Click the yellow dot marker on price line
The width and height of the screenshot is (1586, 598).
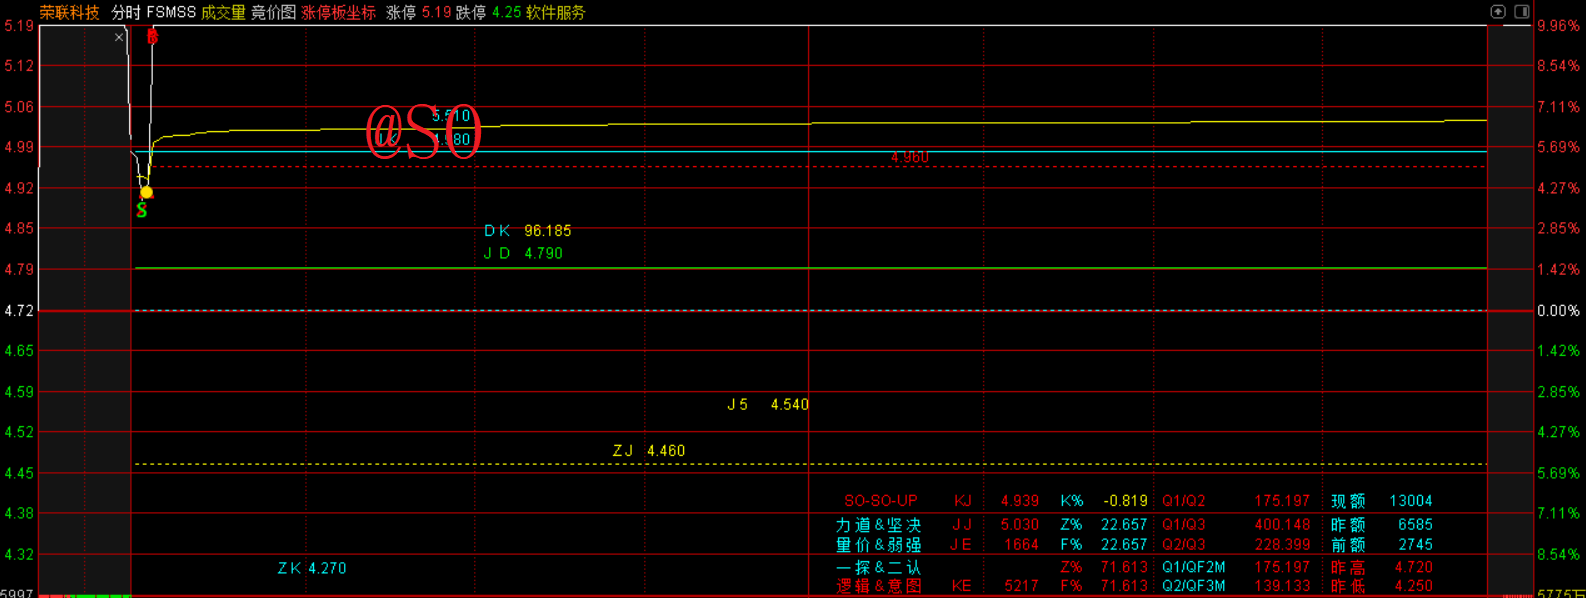(146, 192)
